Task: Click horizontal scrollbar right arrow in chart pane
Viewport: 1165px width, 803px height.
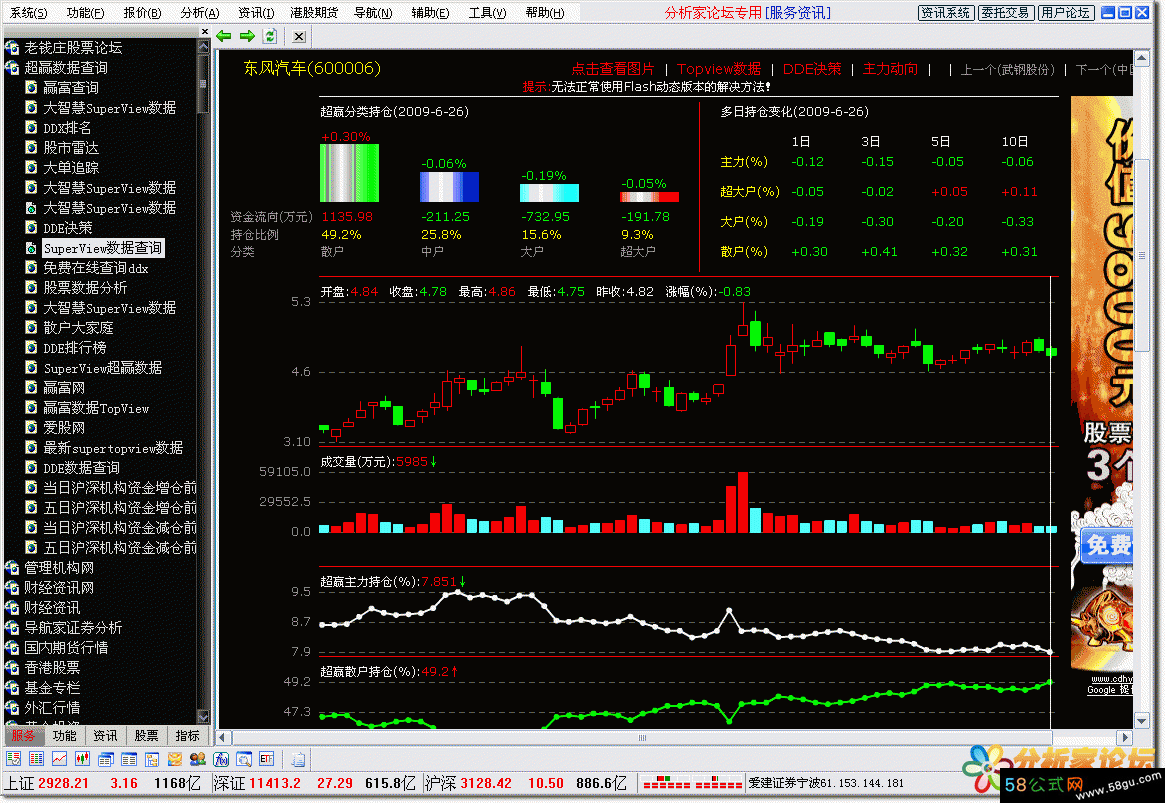Action: [1125, 738]
